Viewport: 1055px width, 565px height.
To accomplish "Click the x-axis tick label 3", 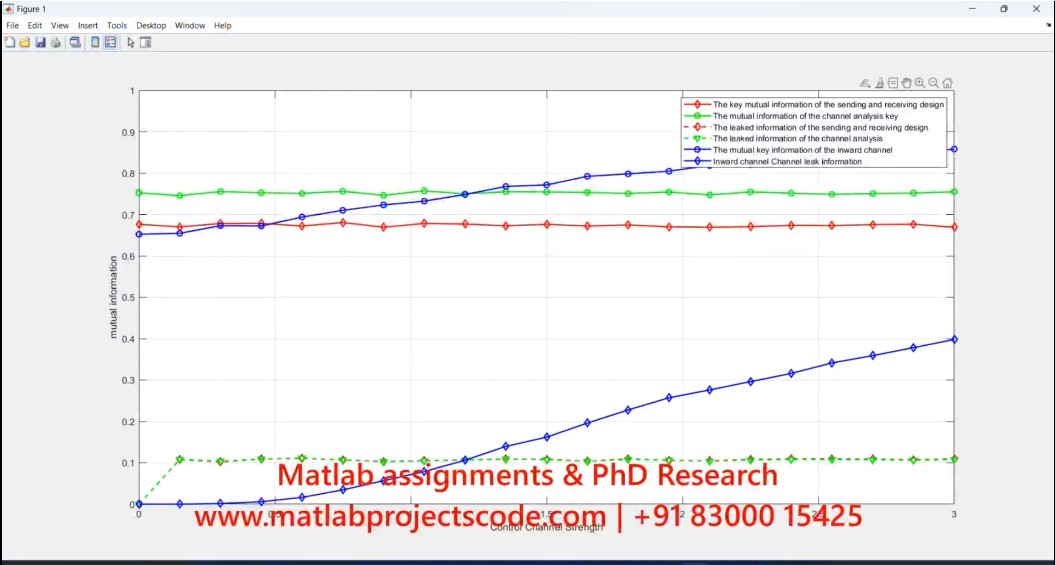I will point(953,514).
